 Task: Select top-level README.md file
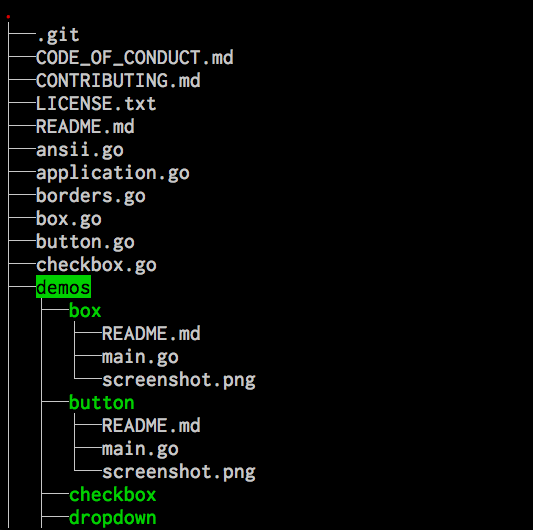85,126
